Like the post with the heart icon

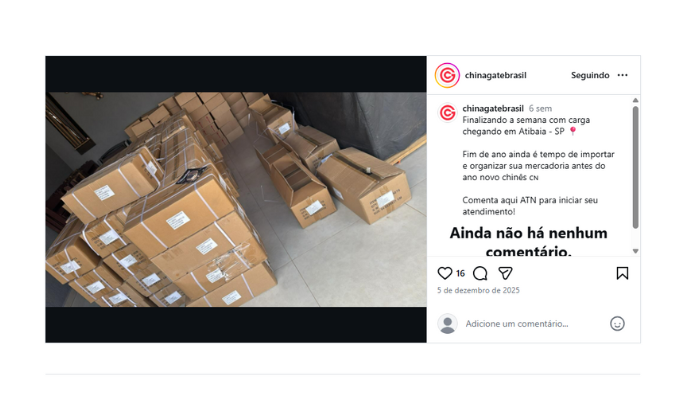[x=445, y=273]
